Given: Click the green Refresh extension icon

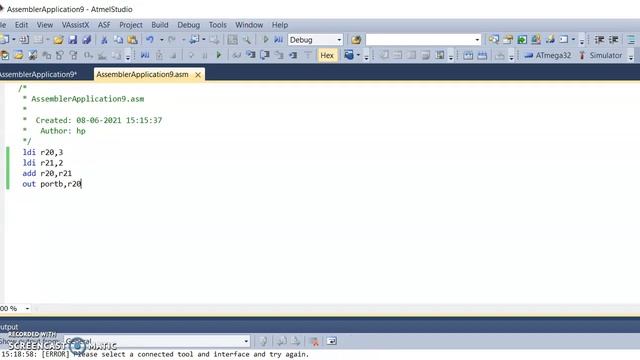Looking at the screenshot, I should click(x=522, y=40).
